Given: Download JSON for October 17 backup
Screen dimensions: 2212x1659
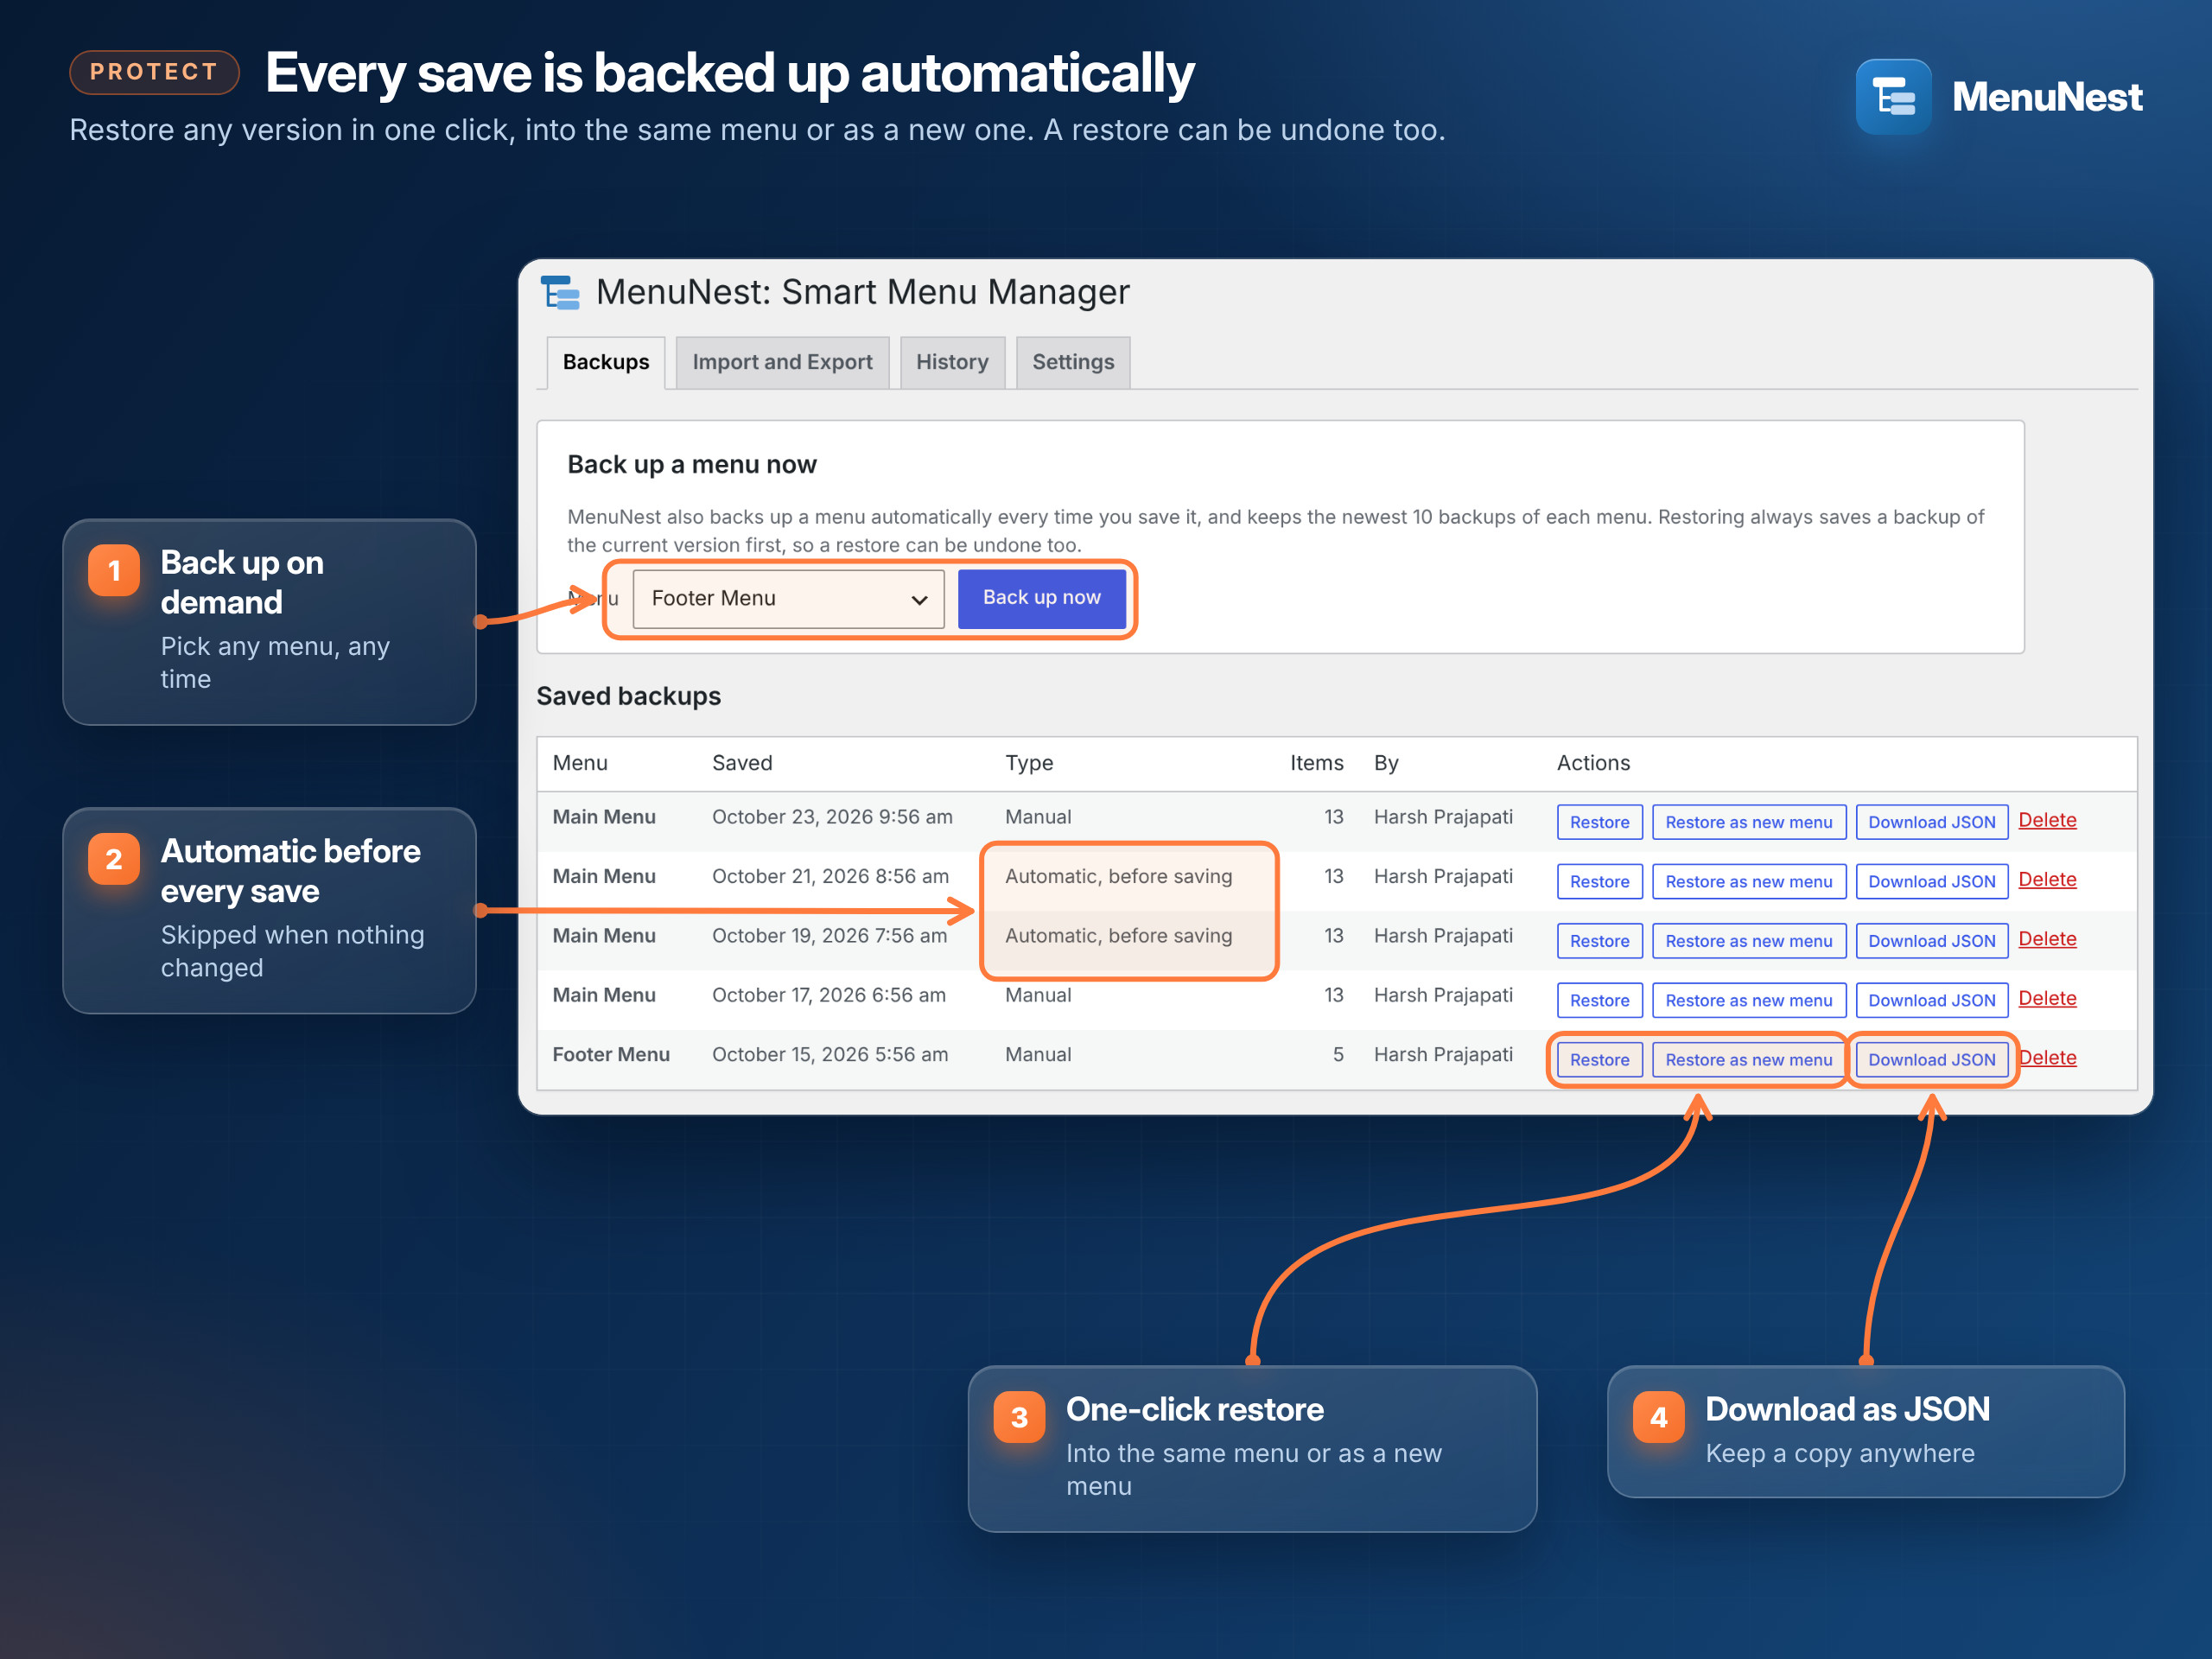Looking at the screenshot, I should coord(1931,1000).
